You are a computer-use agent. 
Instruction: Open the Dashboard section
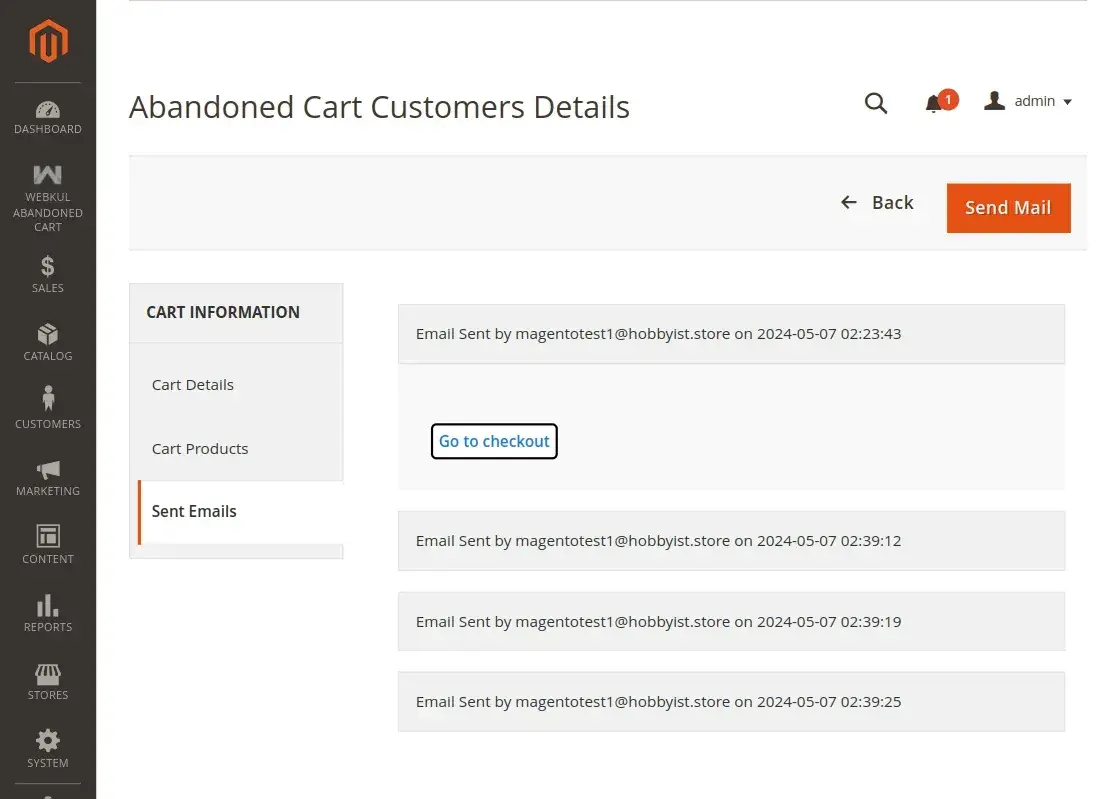[47, 115]
